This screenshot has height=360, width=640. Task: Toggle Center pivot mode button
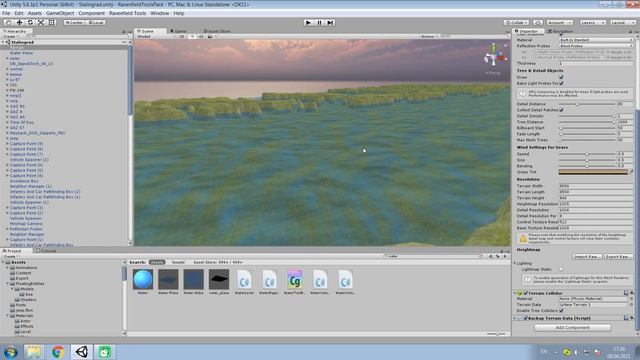click(74, 22)
